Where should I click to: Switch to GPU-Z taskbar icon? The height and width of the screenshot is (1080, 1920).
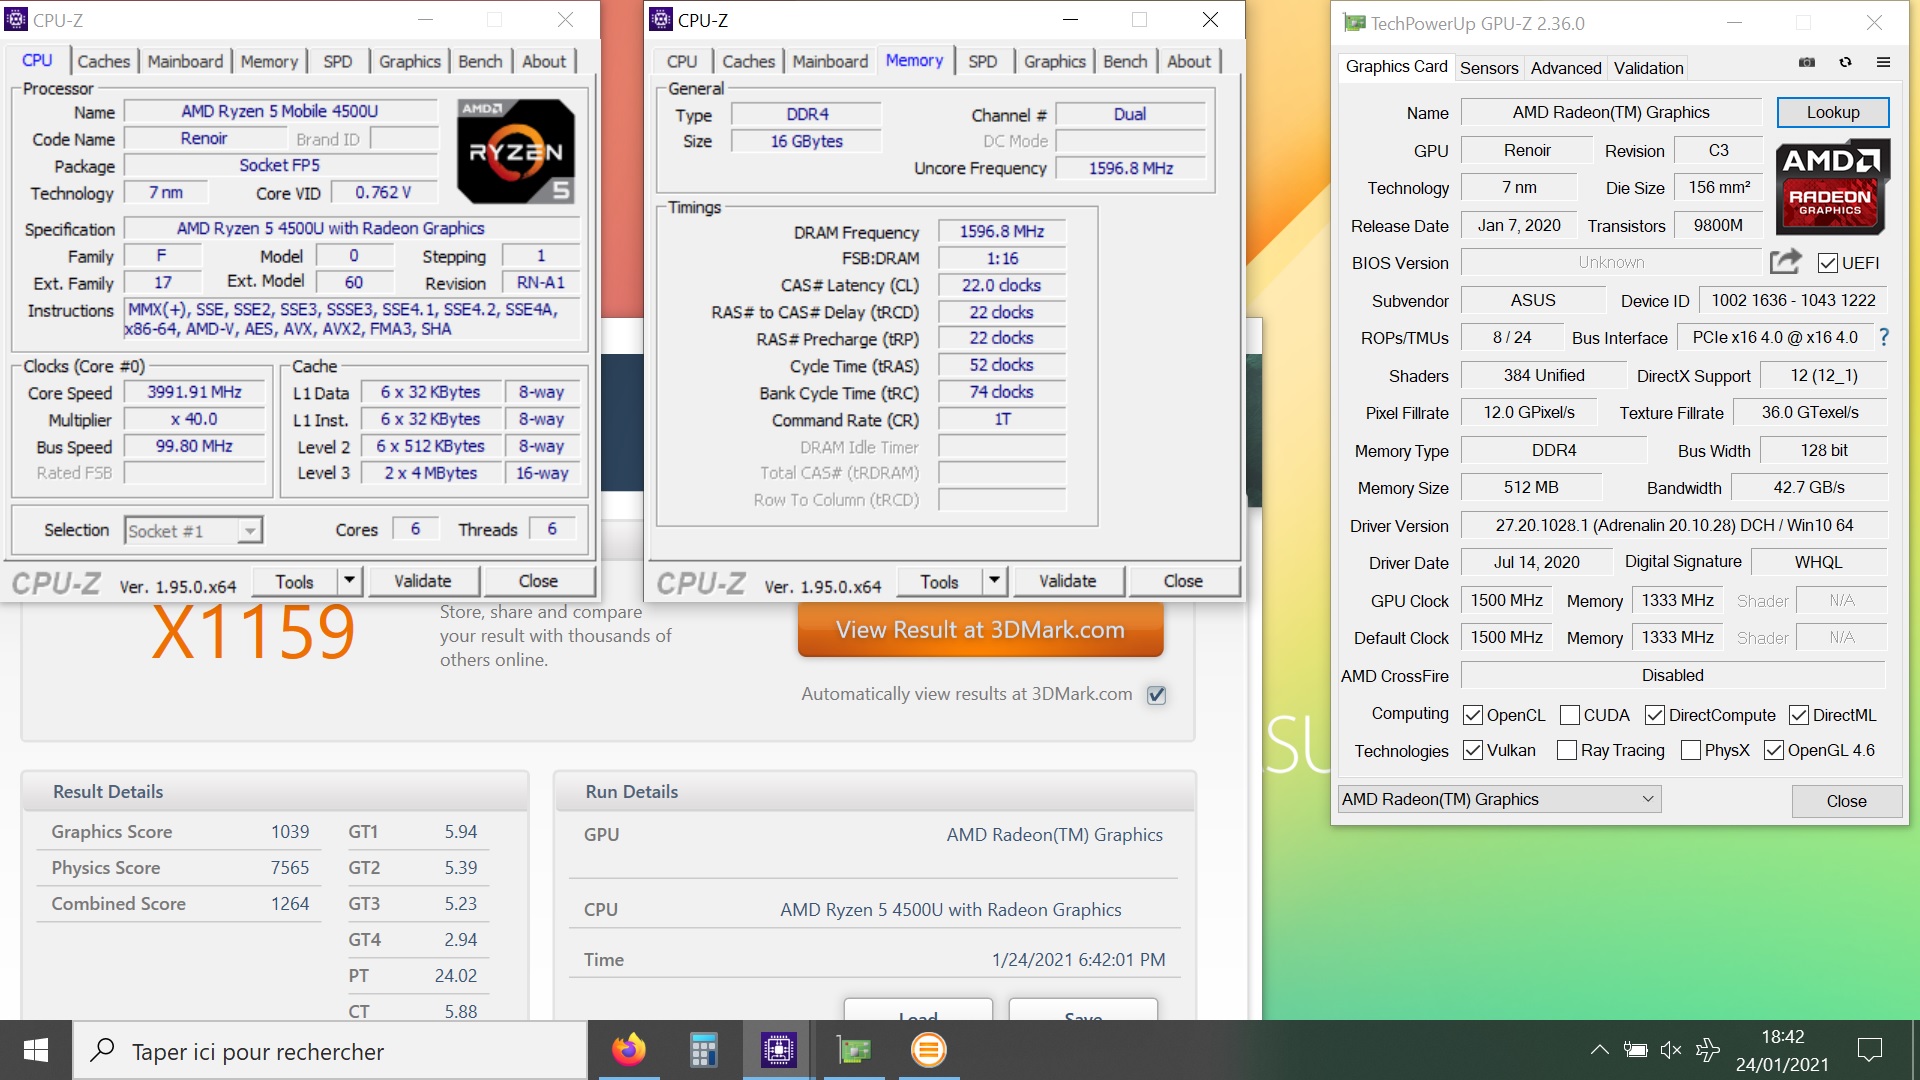[854, 1050]
